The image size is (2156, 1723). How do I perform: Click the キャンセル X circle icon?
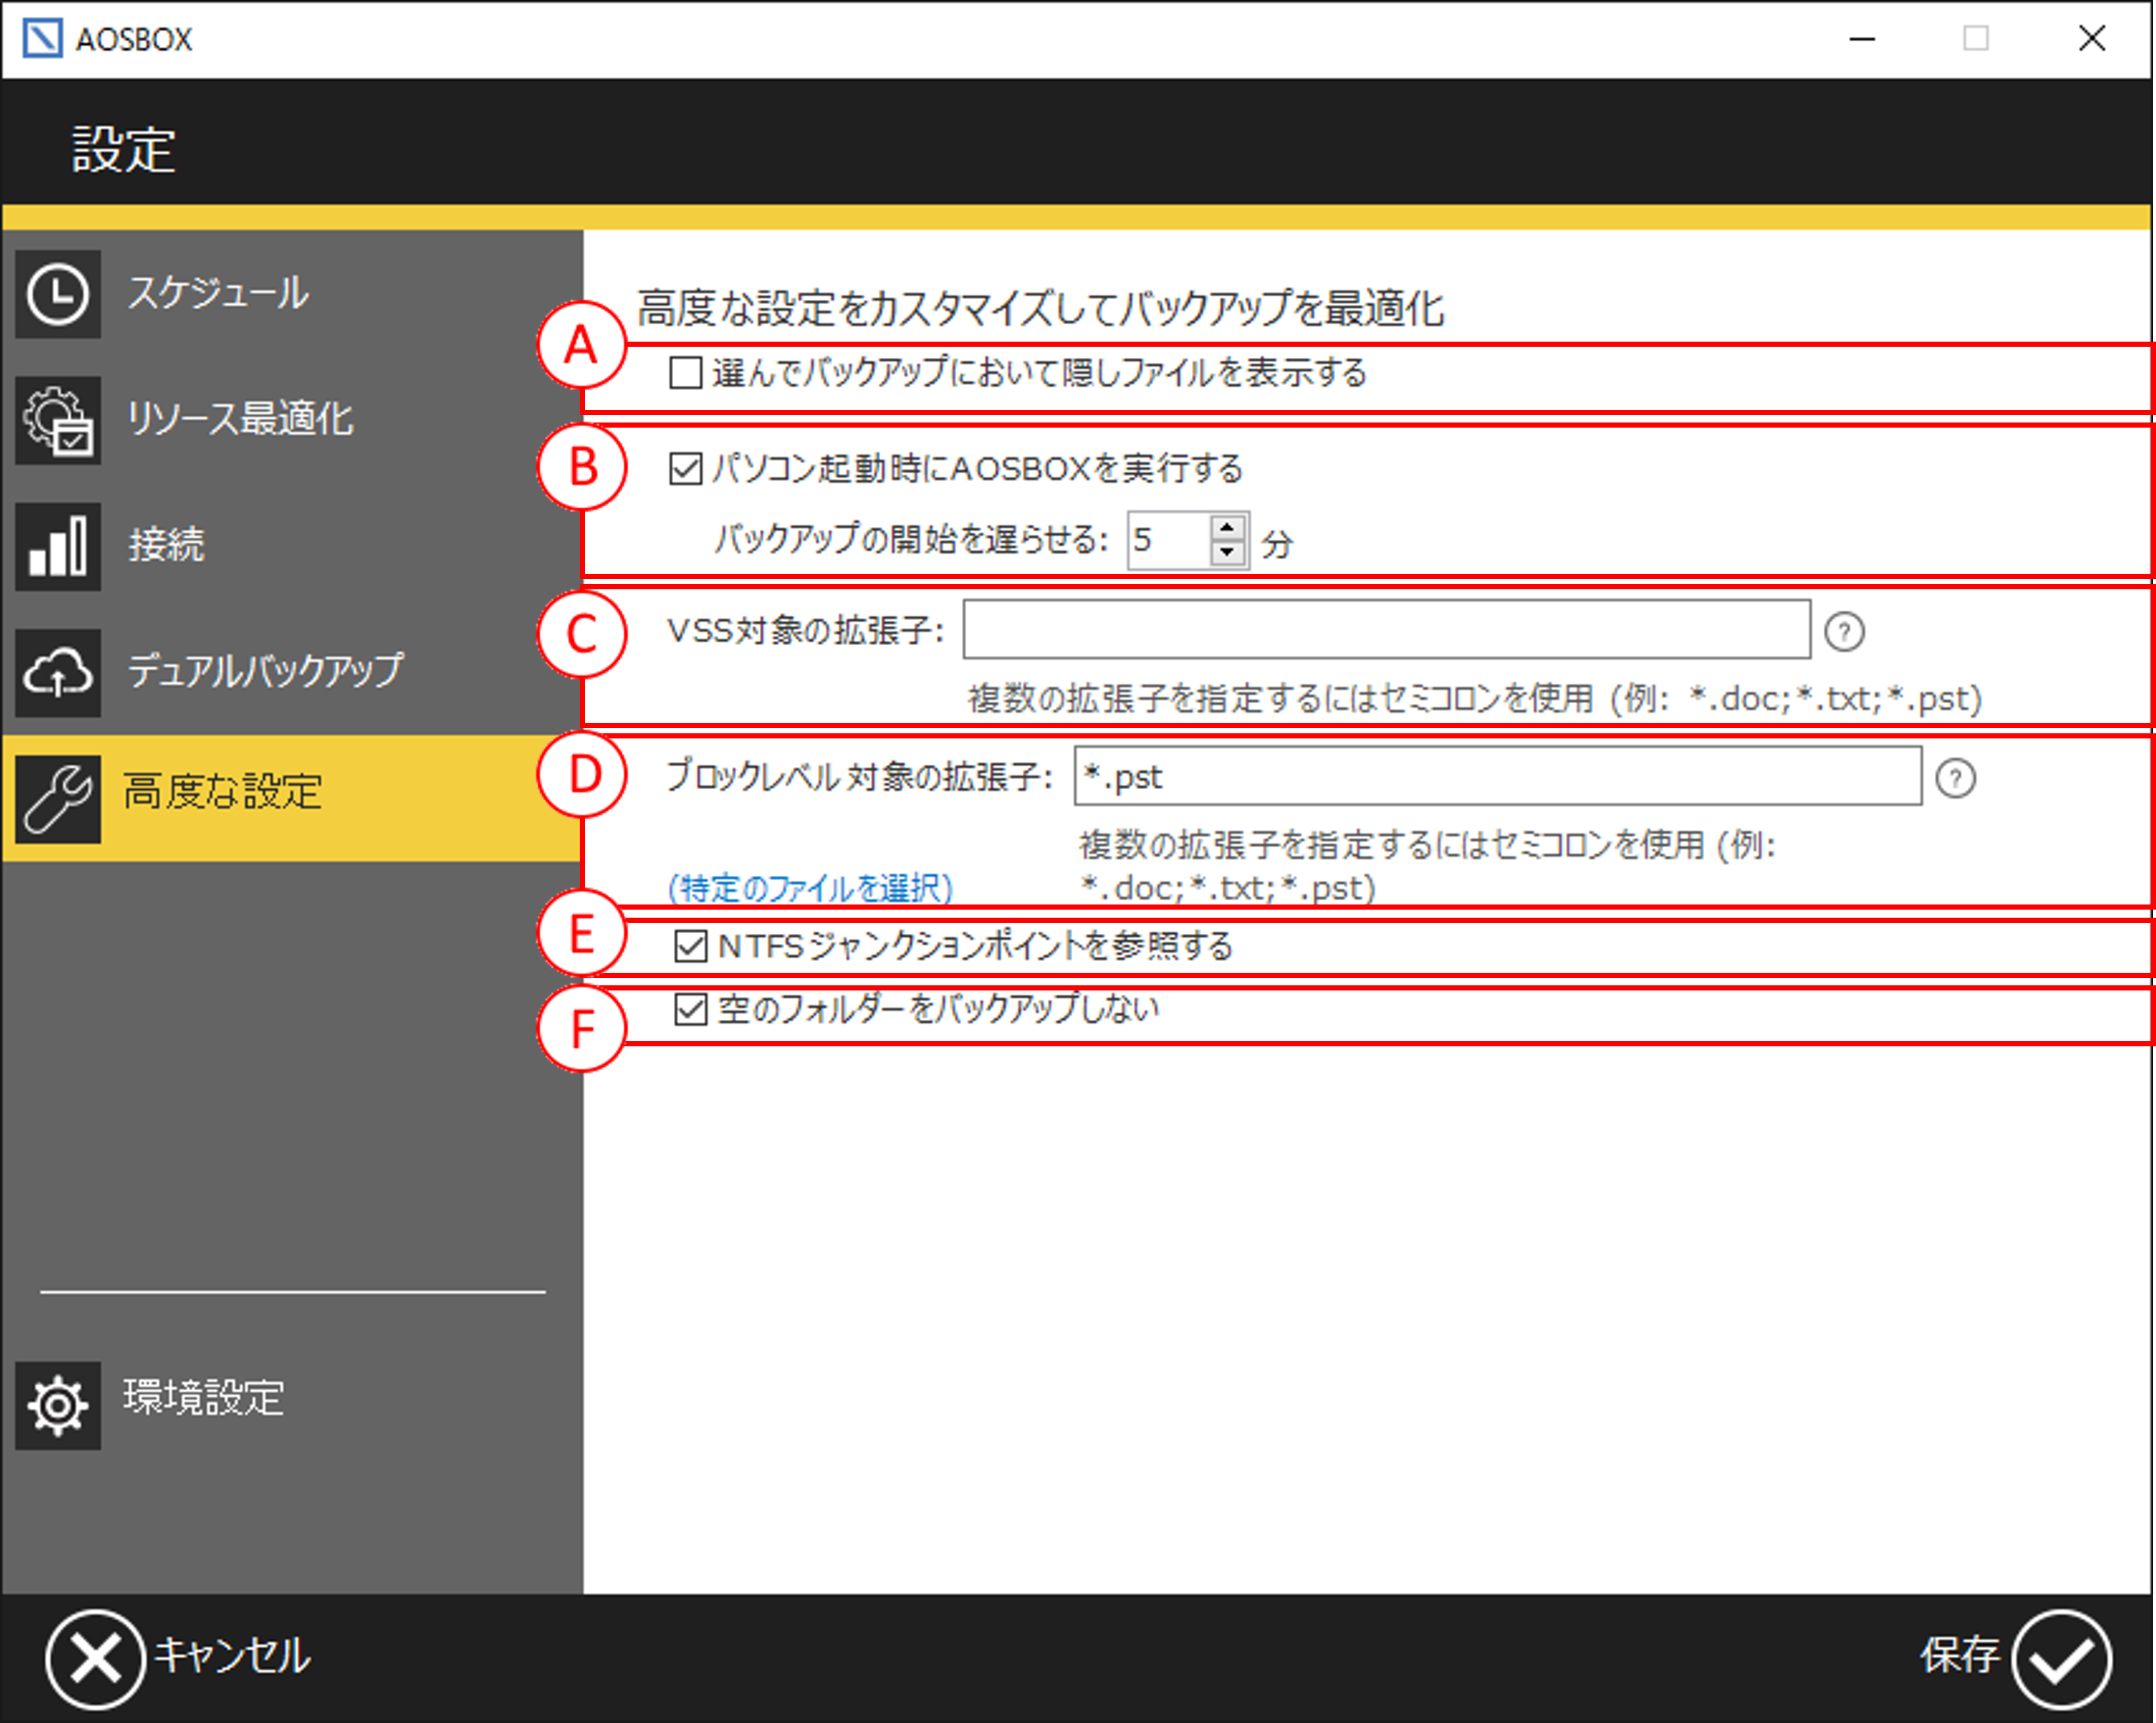[x=95, y=1658]
